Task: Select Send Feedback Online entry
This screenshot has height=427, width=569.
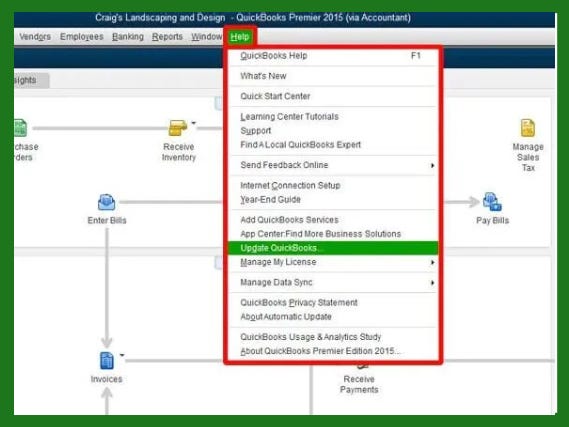Action: click(x=333, y=165)
